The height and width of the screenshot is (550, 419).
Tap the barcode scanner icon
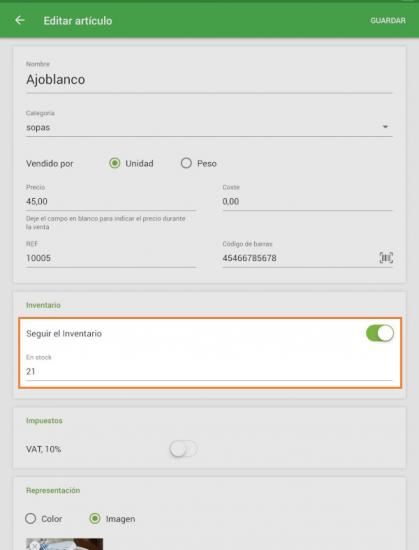pos(386,258)
